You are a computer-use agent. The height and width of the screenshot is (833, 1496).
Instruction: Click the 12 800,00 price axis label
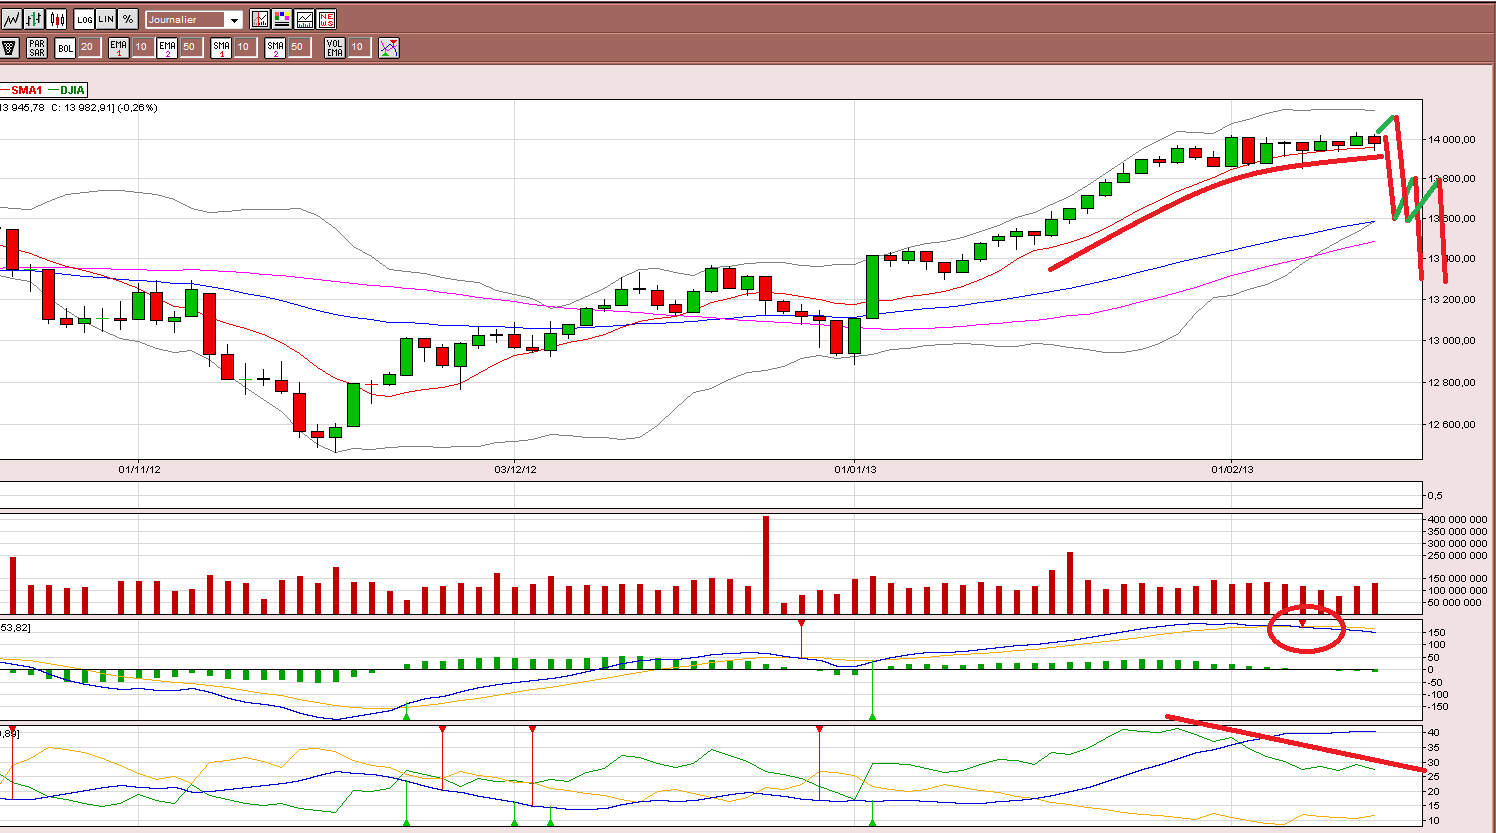pos(1450,383)
